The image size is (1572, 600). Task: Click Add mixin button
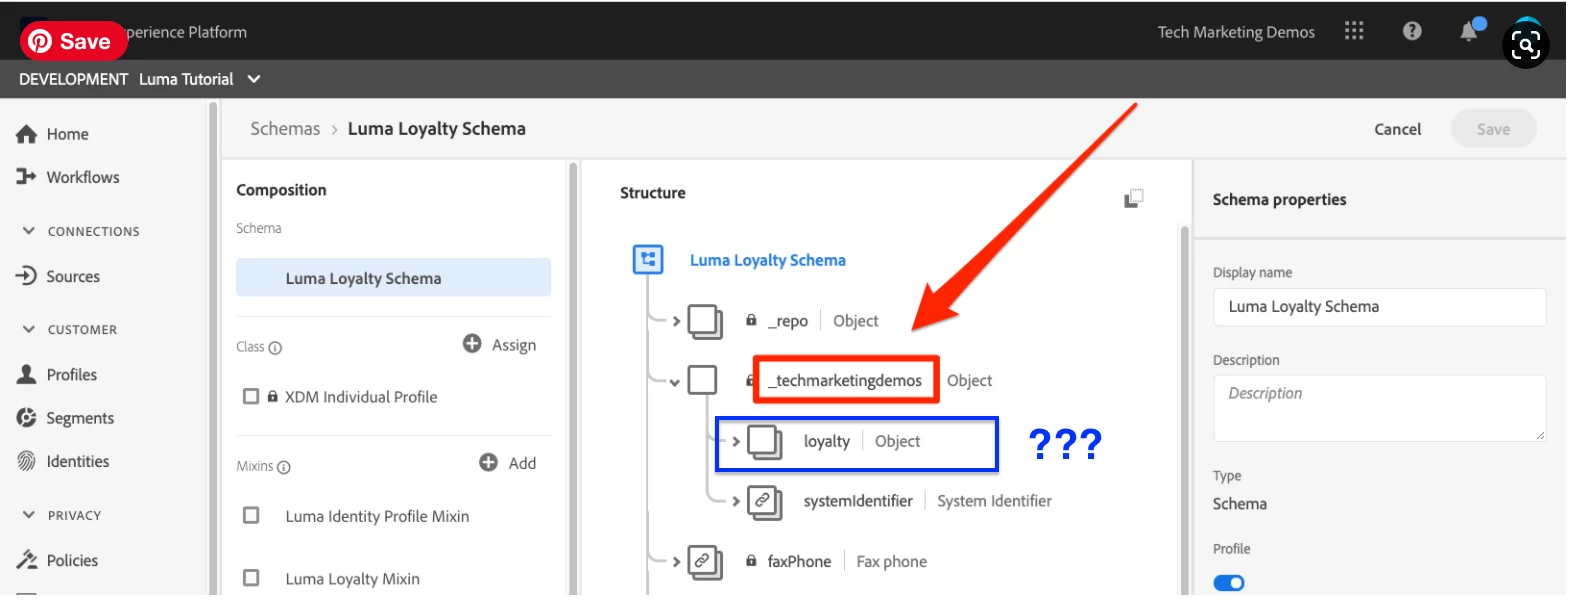coord(507,462)
